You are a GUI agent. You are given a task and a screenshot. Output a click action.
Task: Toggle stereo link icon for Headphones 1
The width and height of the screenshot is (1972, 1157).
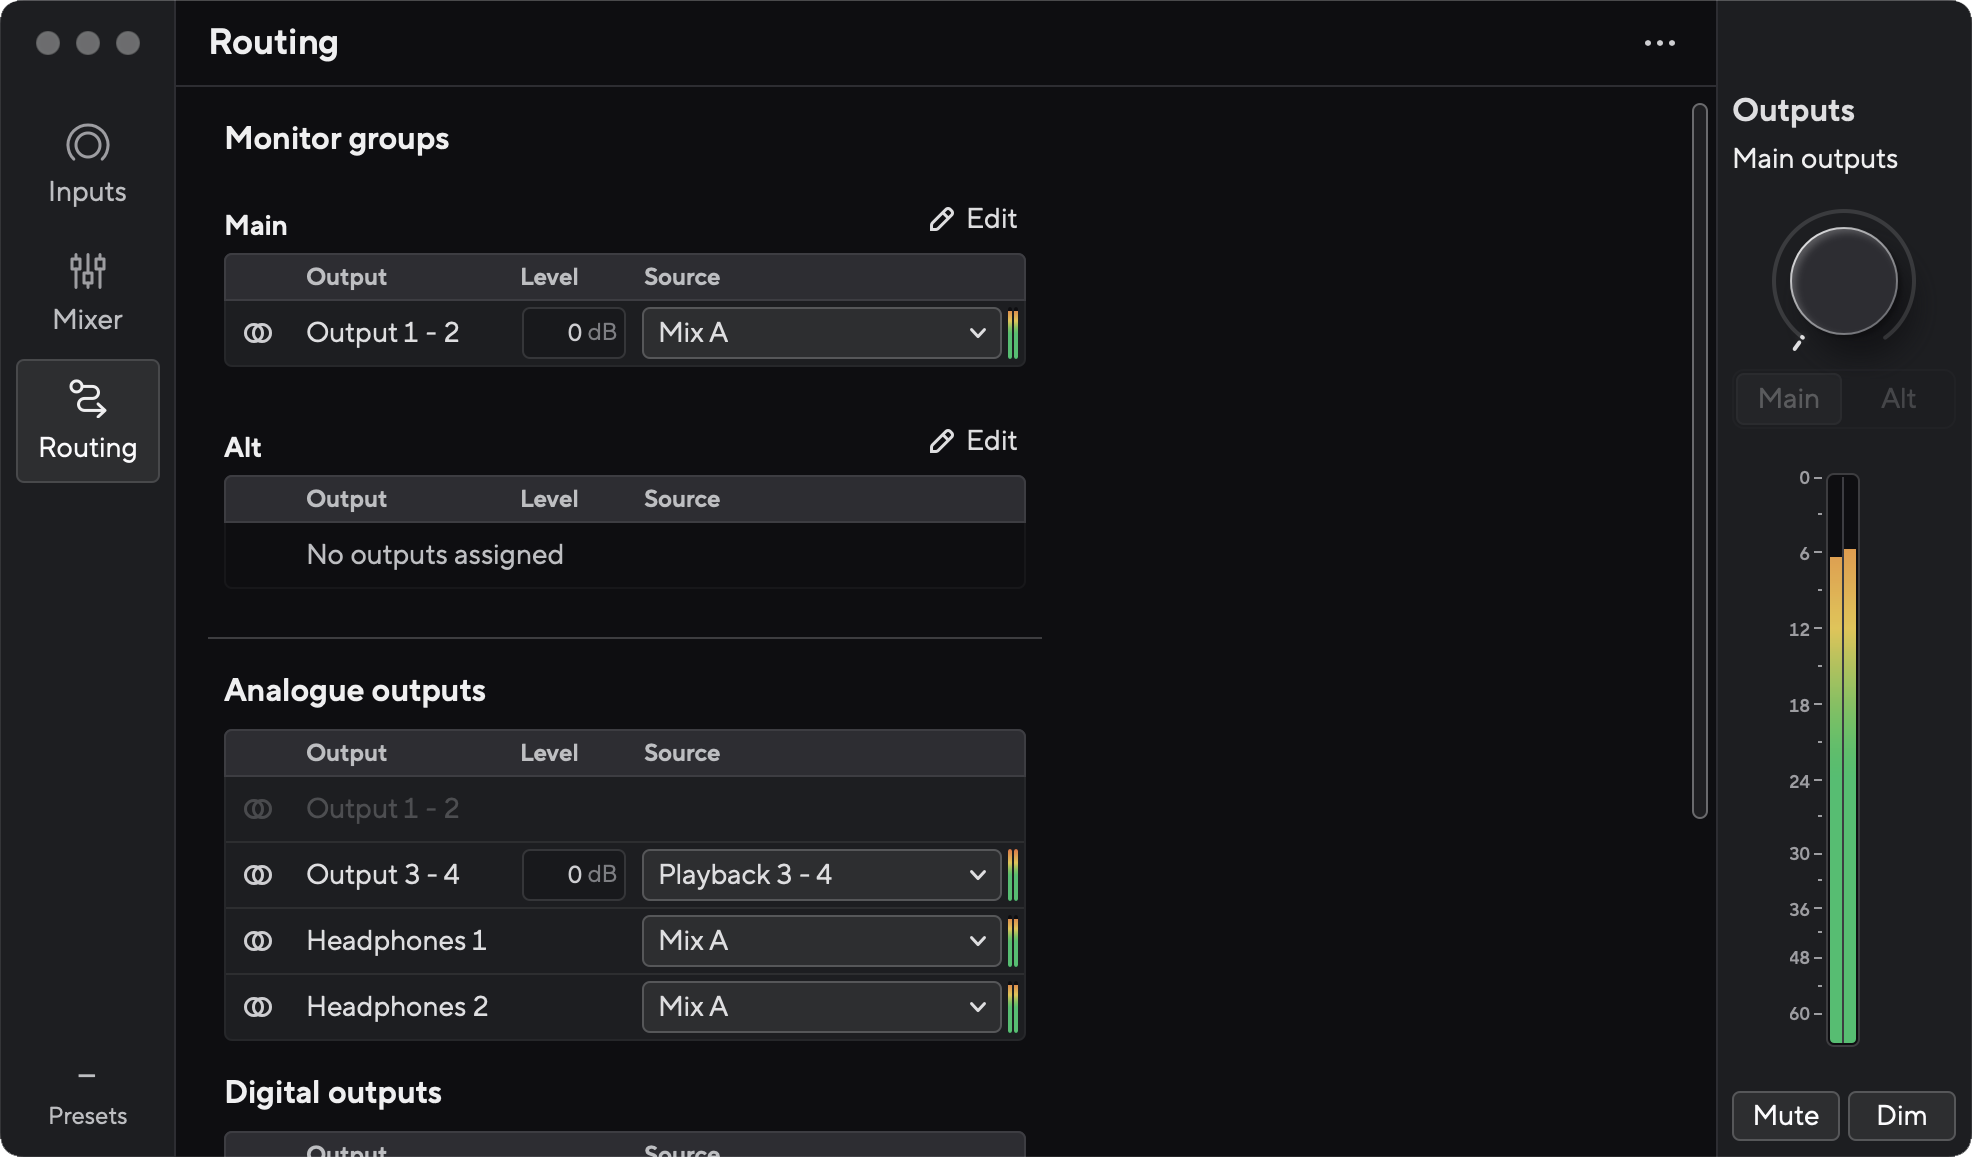pyautogui.click(x=258, y=941)
